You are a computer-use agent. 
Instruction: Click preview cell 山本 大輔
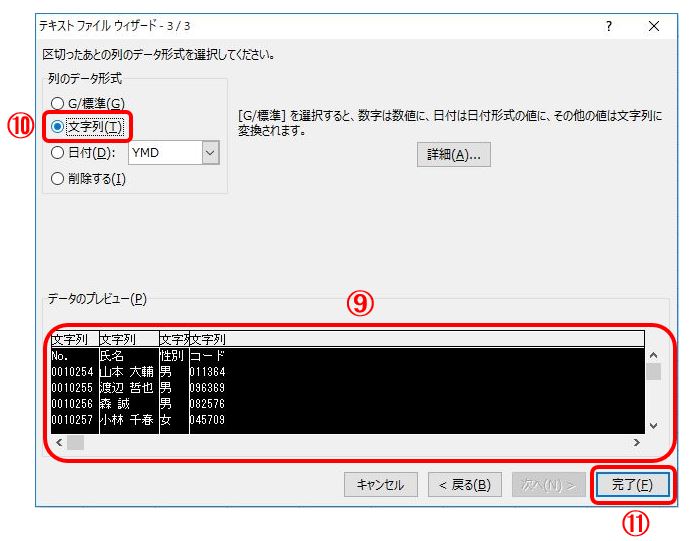(126, 372)
